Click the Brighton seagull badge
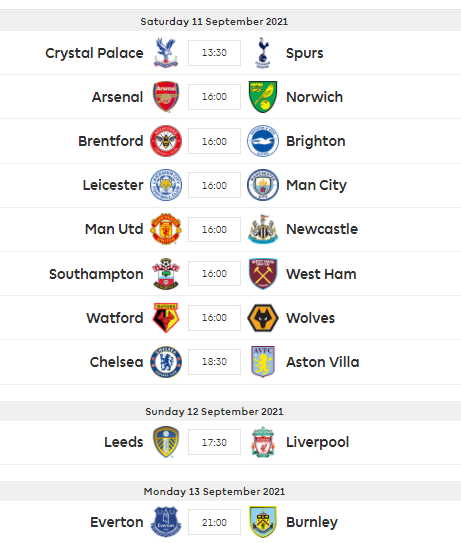461x543 pixels. (263, 141)
